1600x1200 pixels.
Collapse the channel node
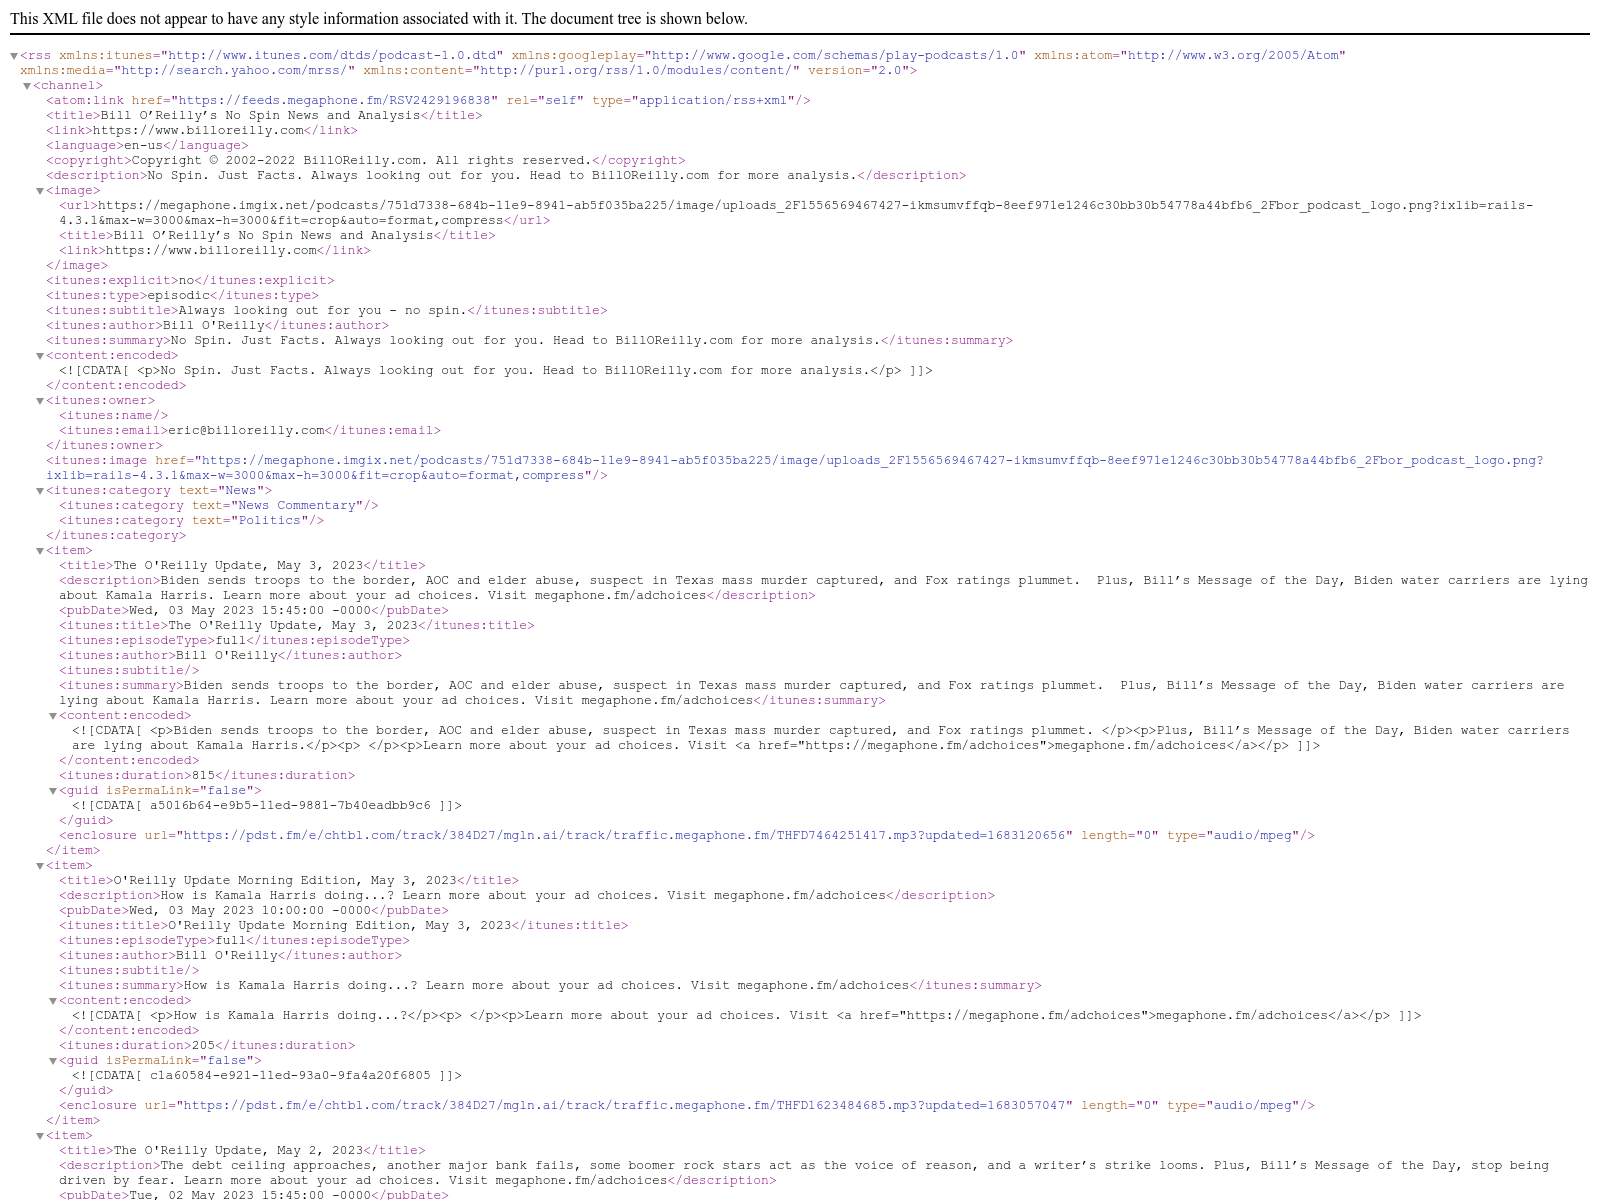[27, 86]
